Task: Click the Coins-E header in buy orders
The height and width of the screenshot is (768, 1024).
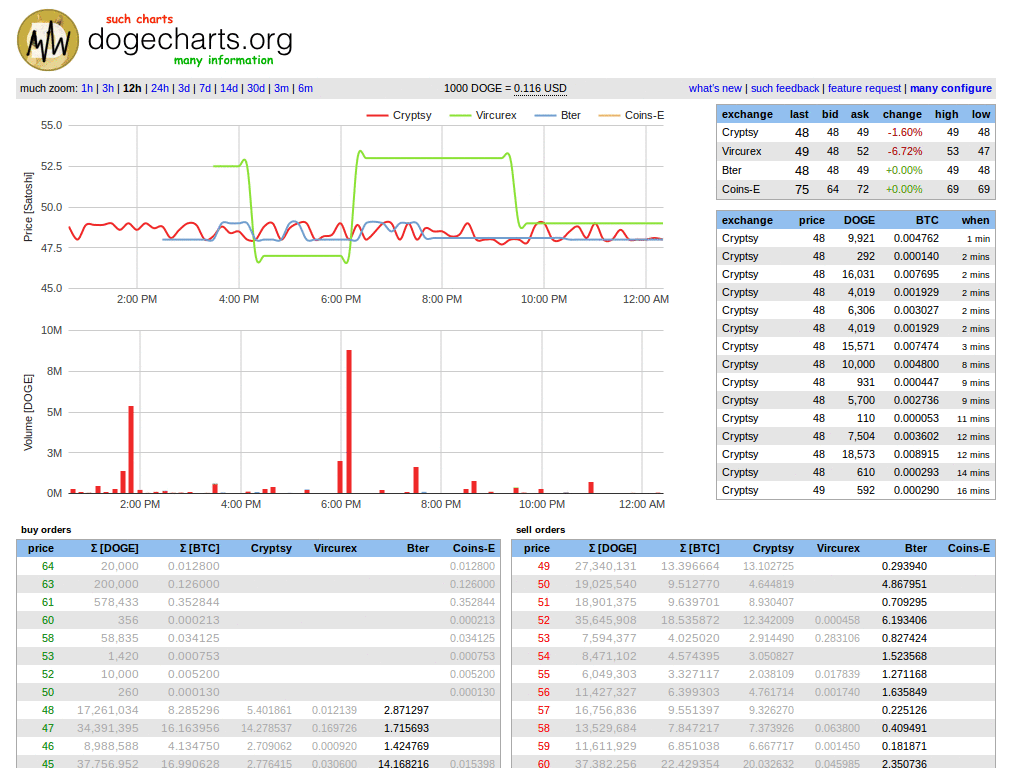Action: coord(473,549)
